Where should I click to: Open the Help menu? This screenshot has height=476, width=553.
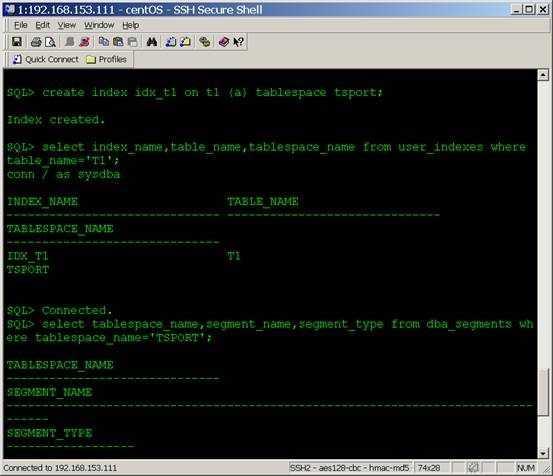(130, 25)
